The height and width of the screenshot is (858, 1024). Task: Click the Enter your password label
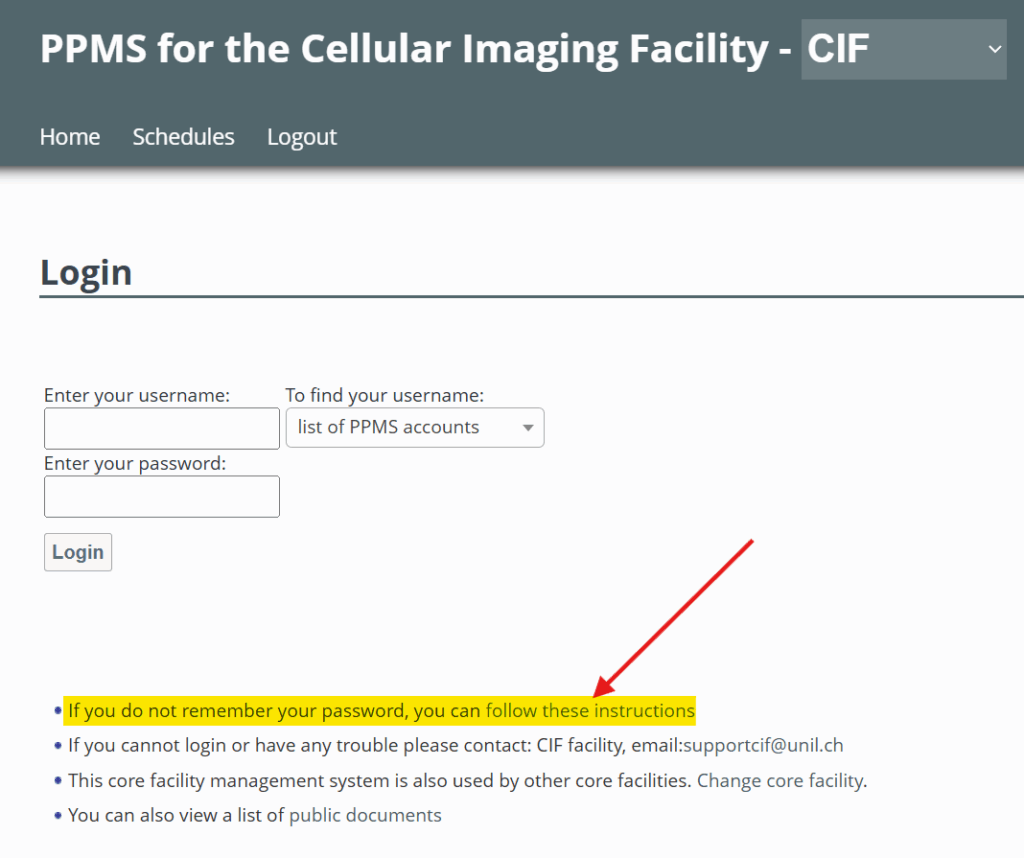(135, 464)
